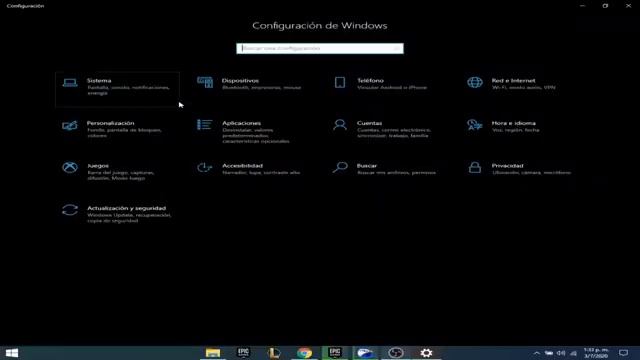
Task: Launch League of Legends from the taskbar
Action: point(273,353)
